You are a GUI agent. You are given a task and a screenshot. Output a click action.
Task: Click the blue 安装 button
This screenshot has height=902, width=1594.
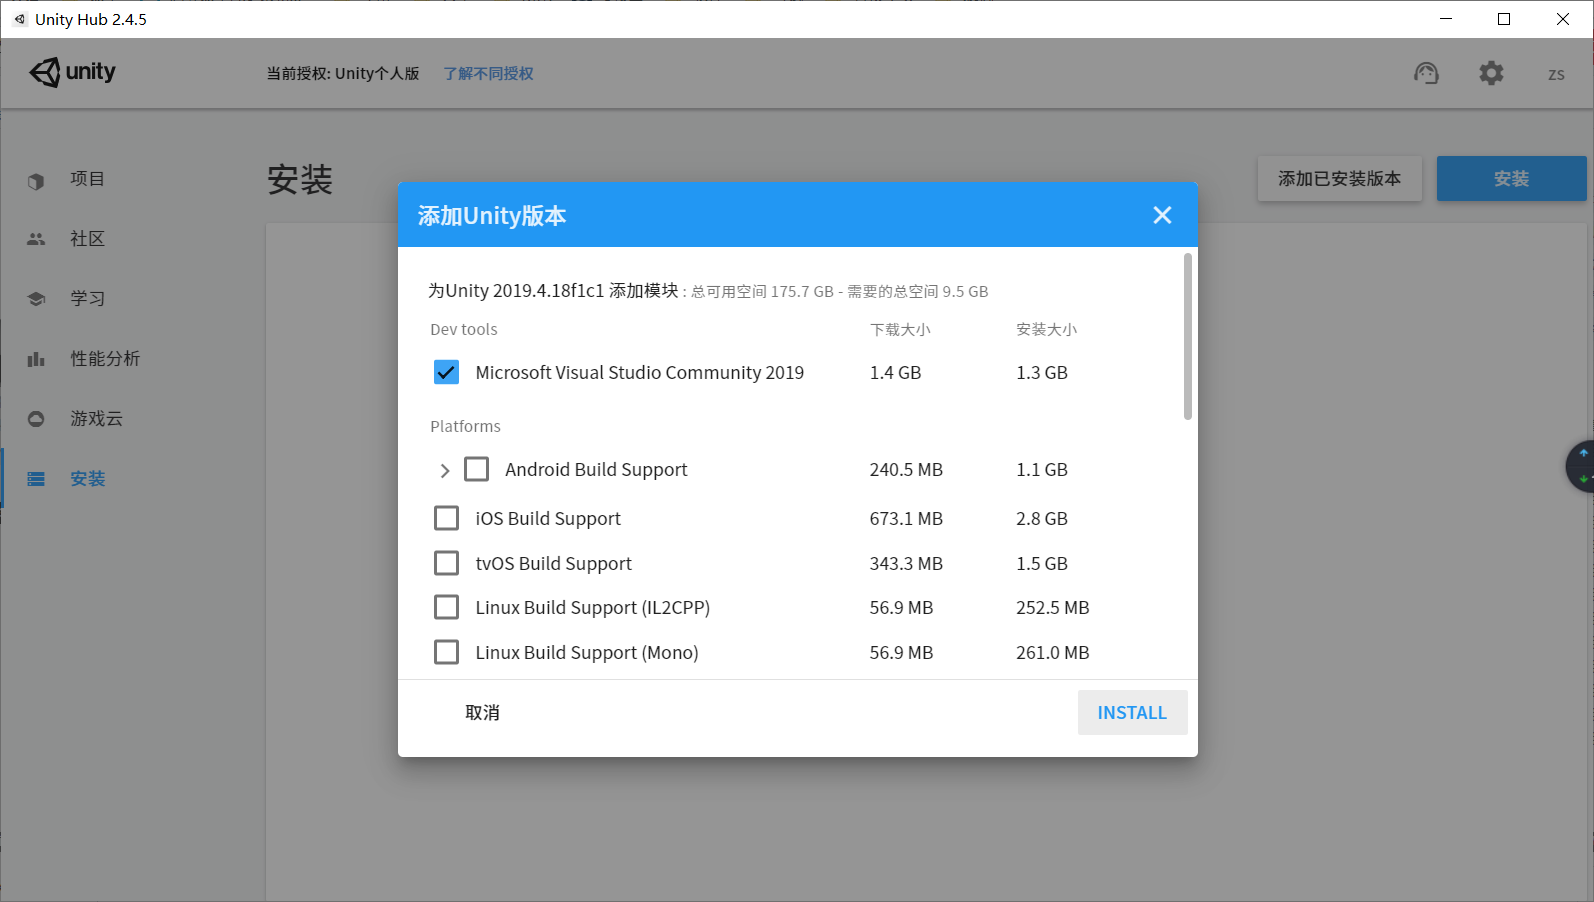coord(1511,179)
